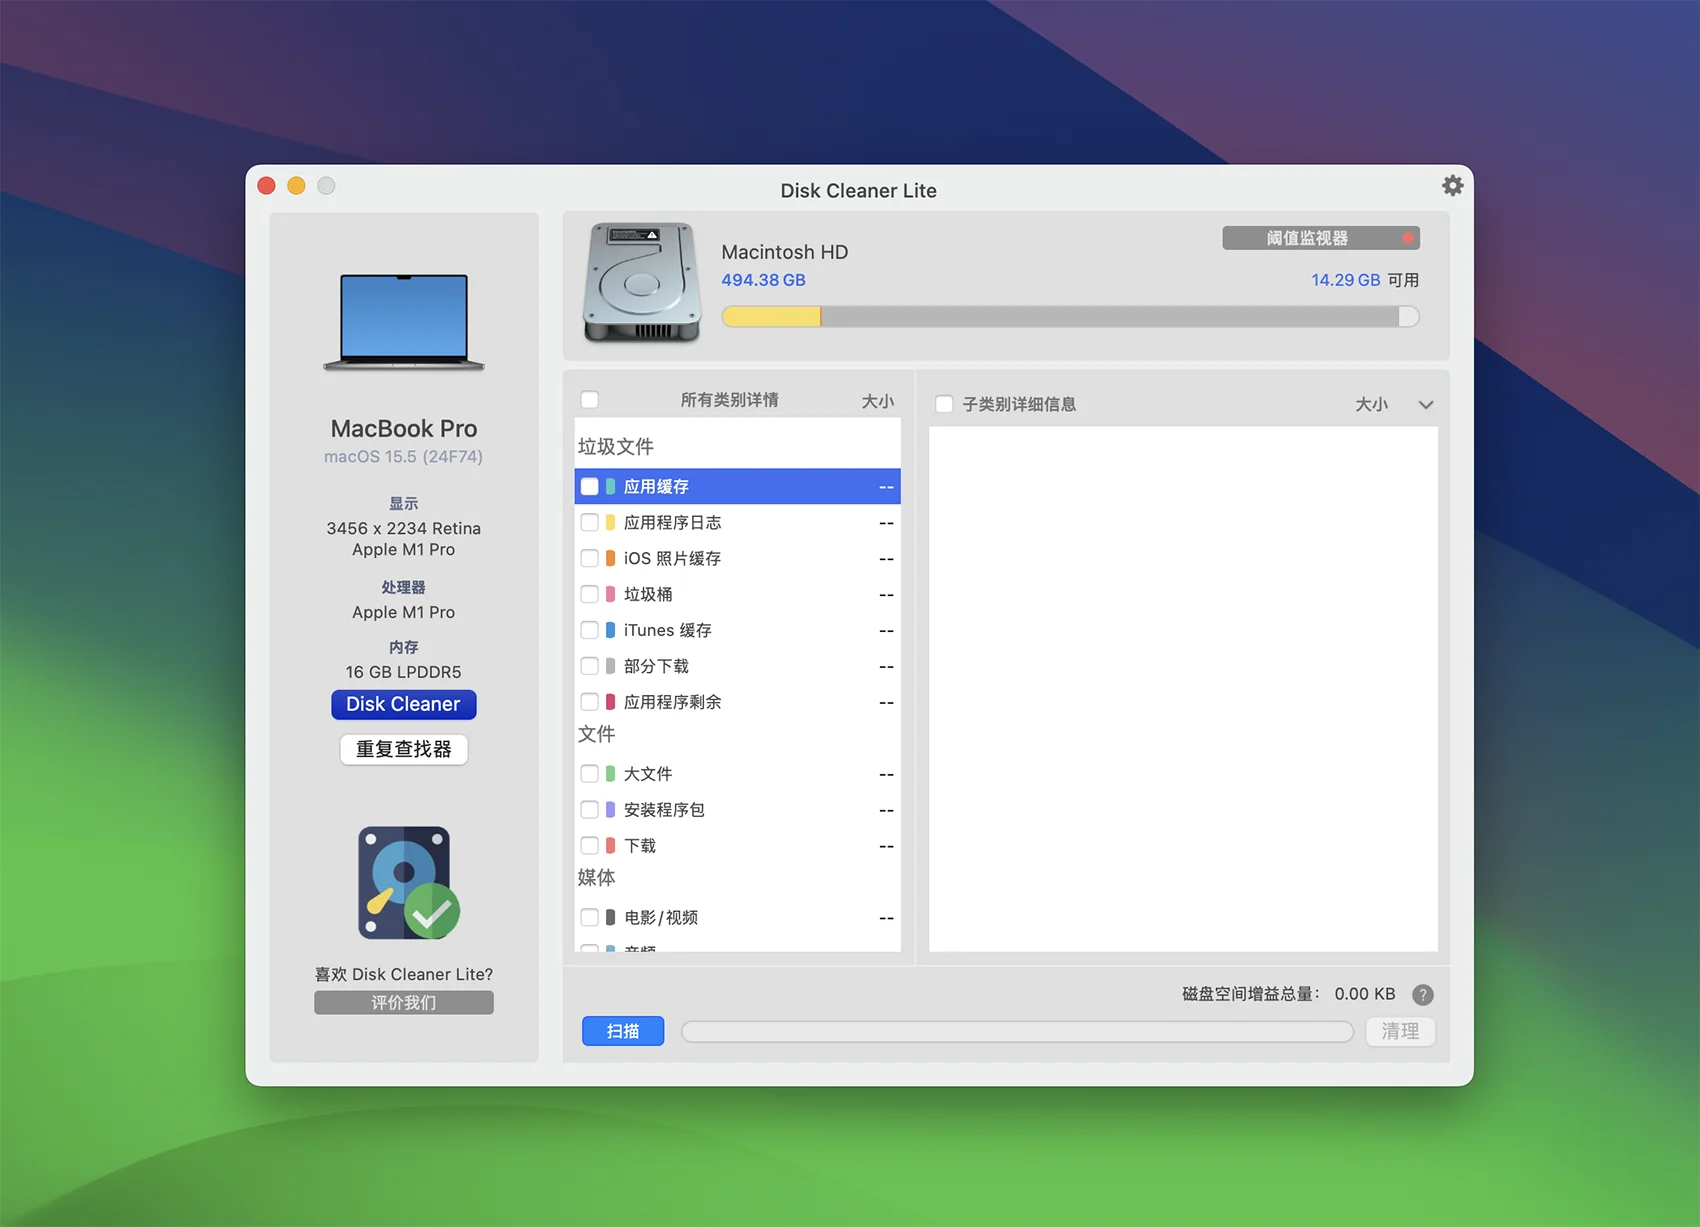Click the 14.29 GB available value
The image size is (1700, 1227).
tap(1345, 280)
